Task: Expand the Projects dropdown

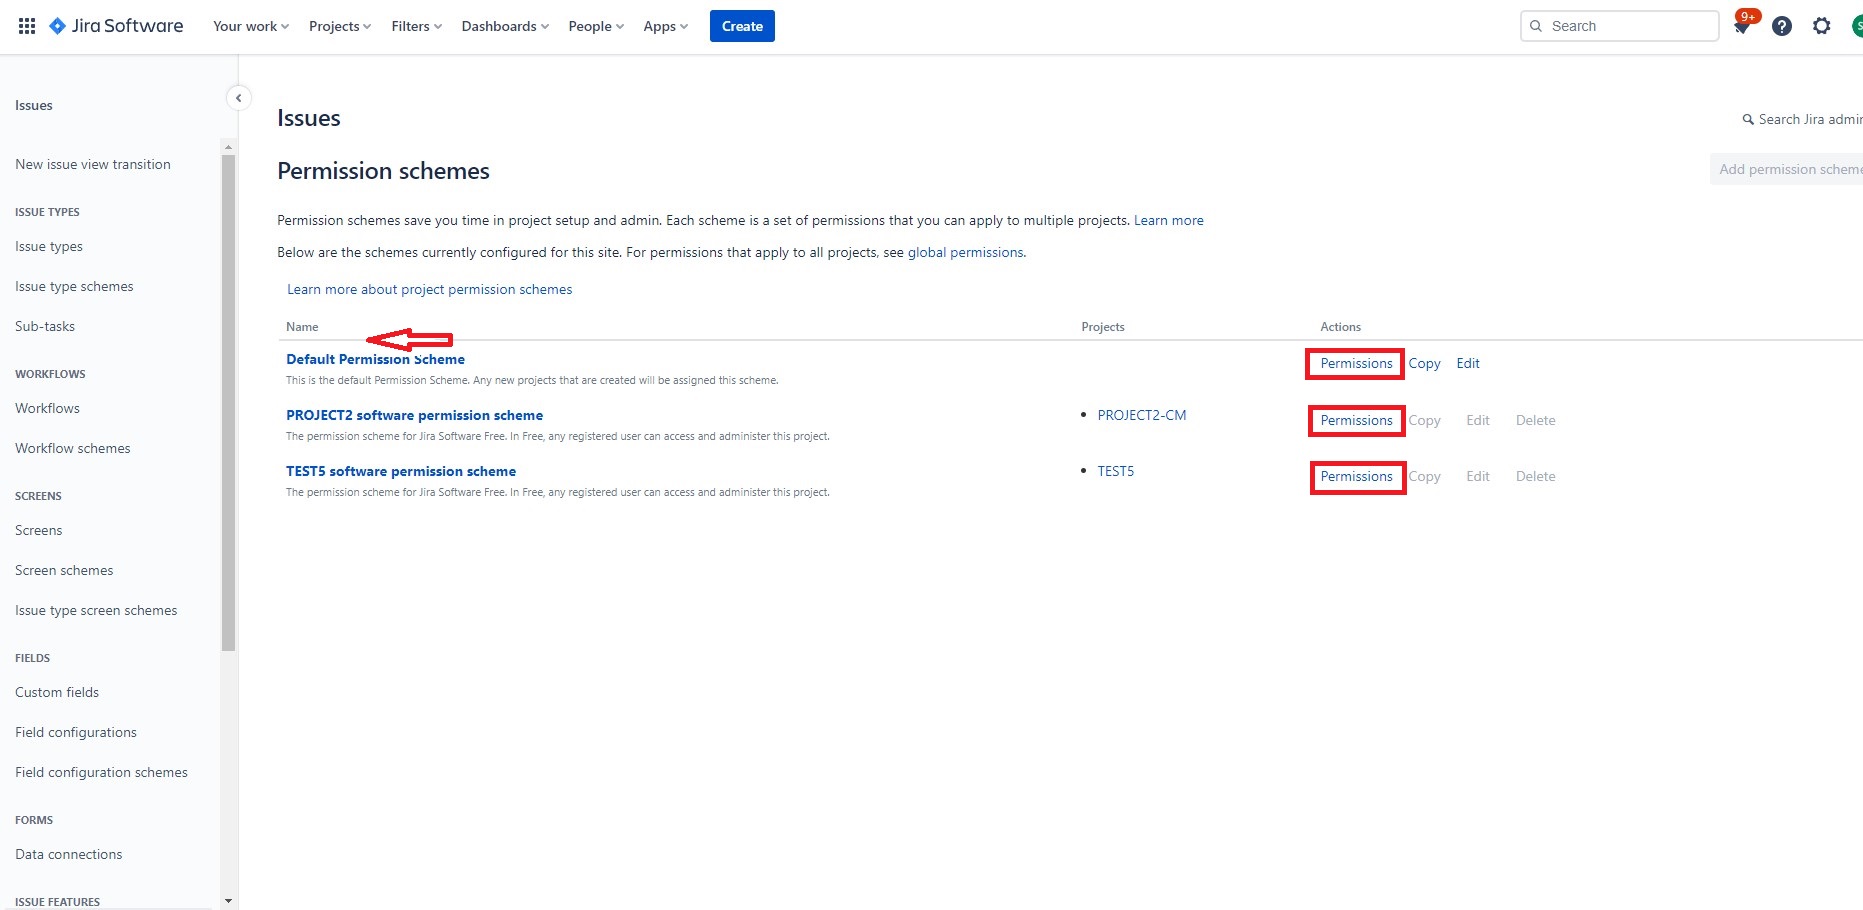Action: click(x=339, y=26)
